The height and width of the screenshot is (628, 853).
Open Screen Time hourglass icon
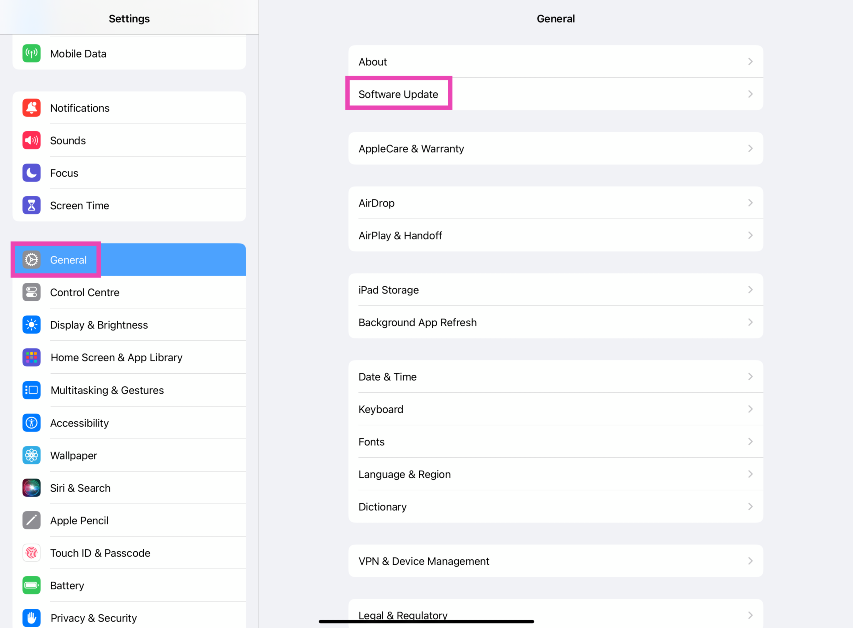[x=31, y=206]
